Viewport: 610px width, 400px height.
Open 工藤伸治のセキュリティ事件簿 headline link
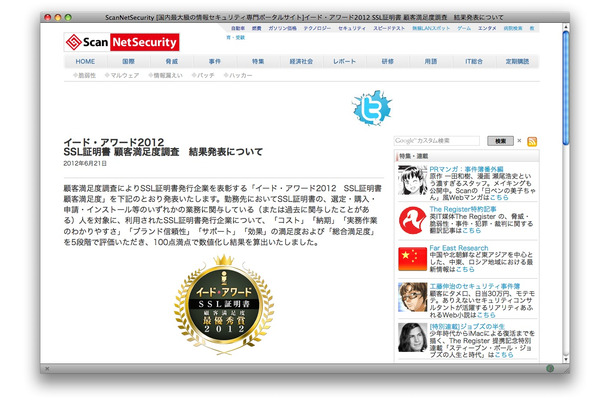[x=475, y=286]
